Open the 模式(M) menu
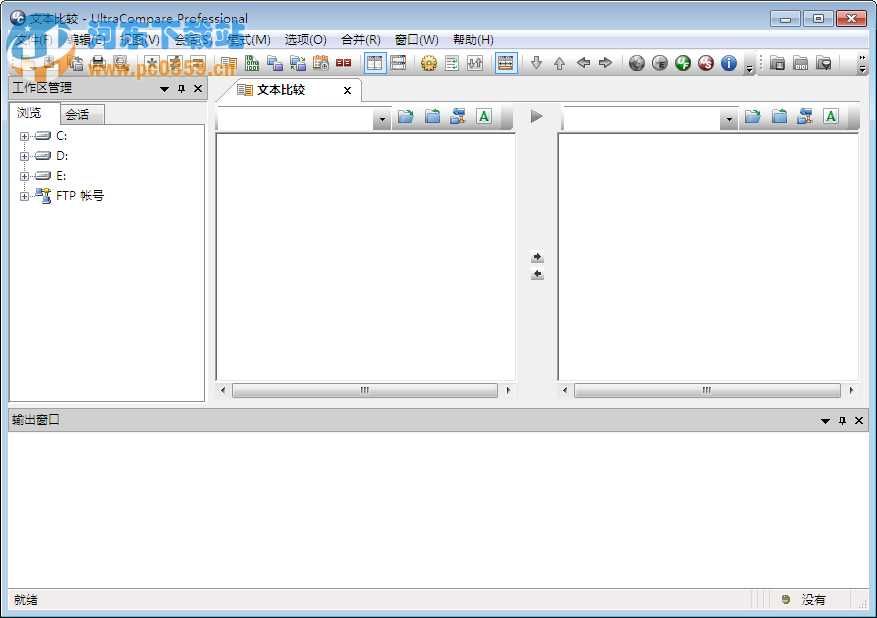This screenshot has height=618, width=877. 249,40
